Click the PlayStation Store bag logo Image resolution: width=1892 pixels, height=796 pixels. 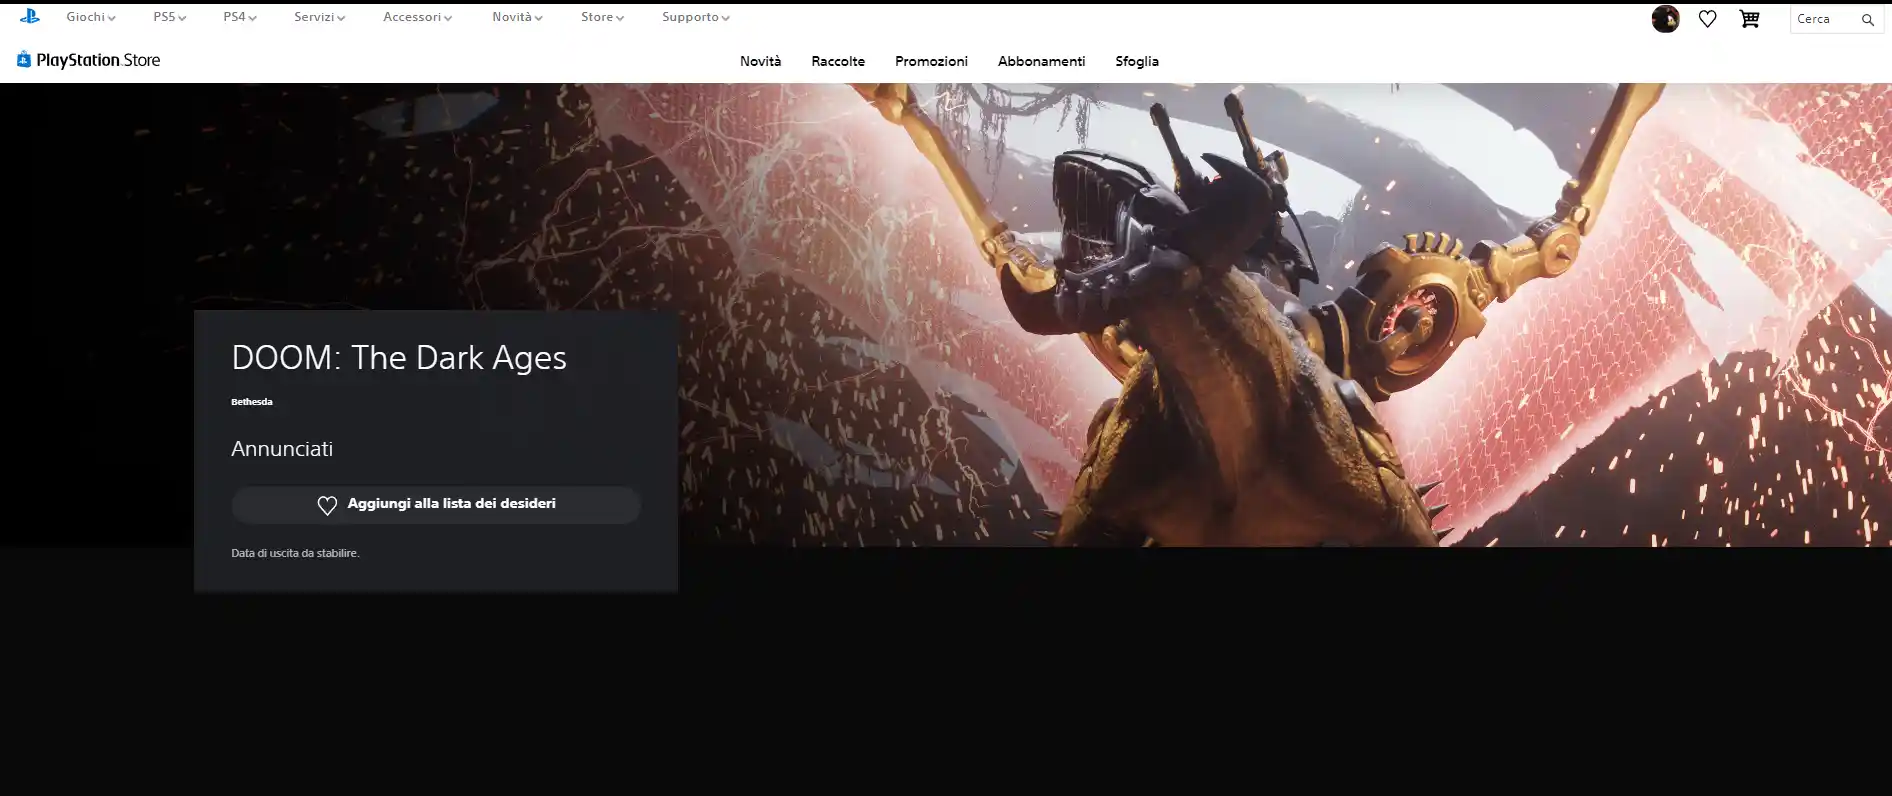click(24, 60)
